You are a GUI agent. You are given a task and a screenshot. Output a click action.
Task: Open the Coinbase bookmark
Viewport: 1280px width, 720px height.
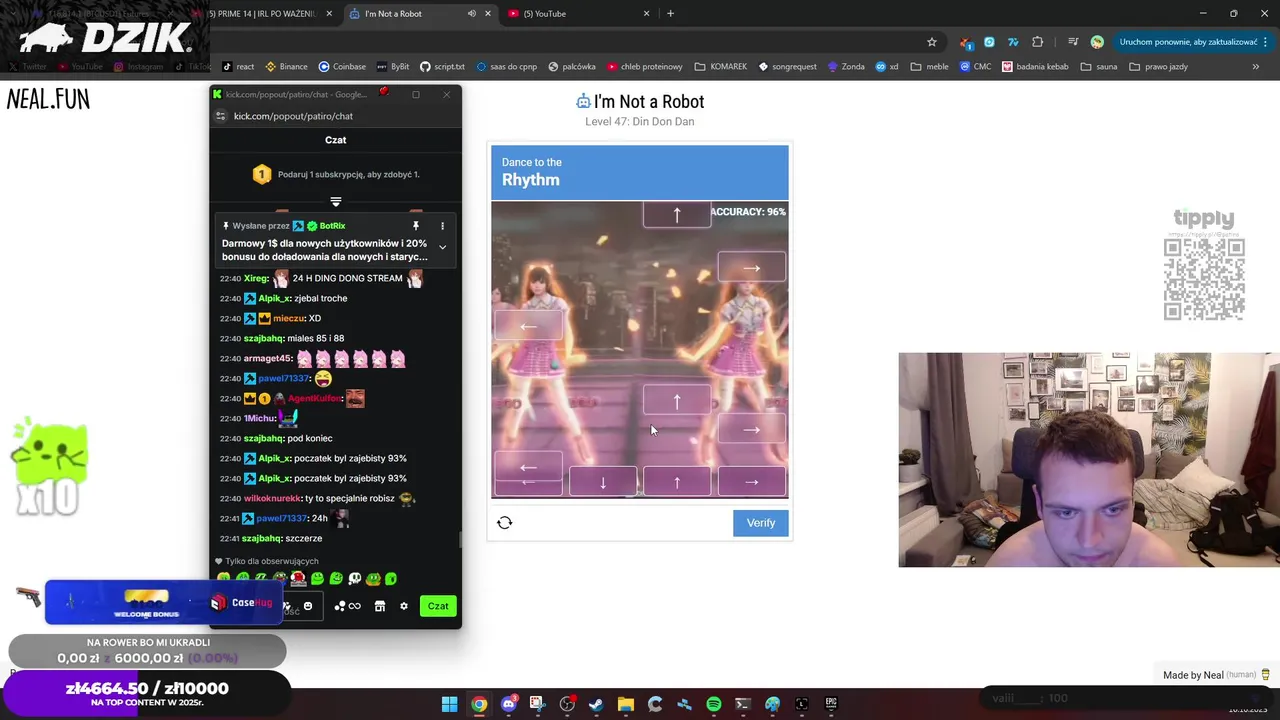[x=342, y=67]
